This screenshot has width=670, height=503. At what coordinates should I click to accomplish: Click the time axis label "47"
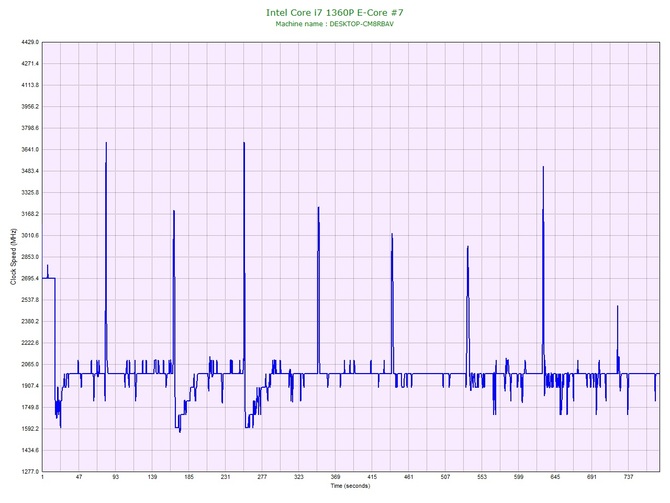tap(79, 477)
